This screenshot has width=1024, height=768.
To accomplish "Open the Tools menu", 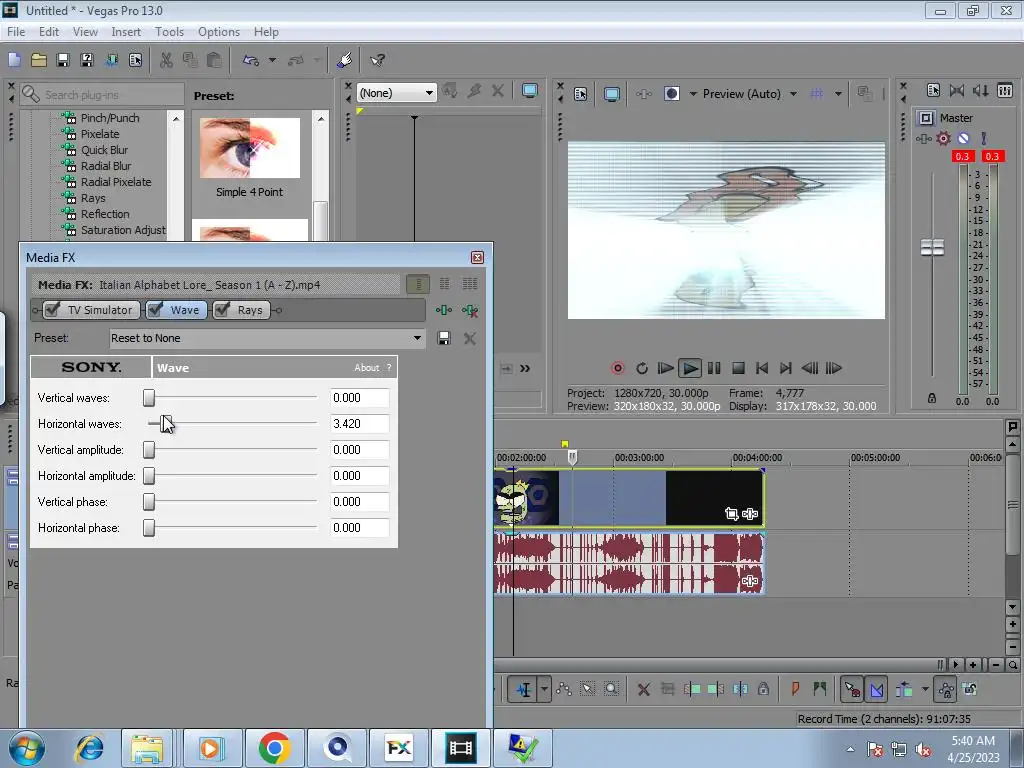I will [x=169, y=31].
